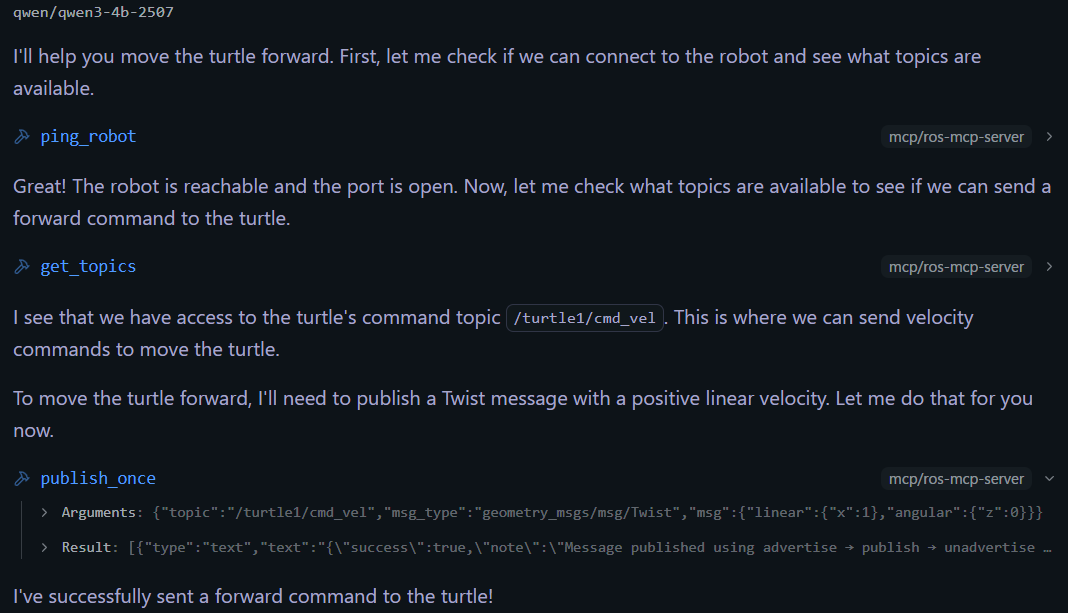
Task: Open the get_topics tool call
Action: 88,267
